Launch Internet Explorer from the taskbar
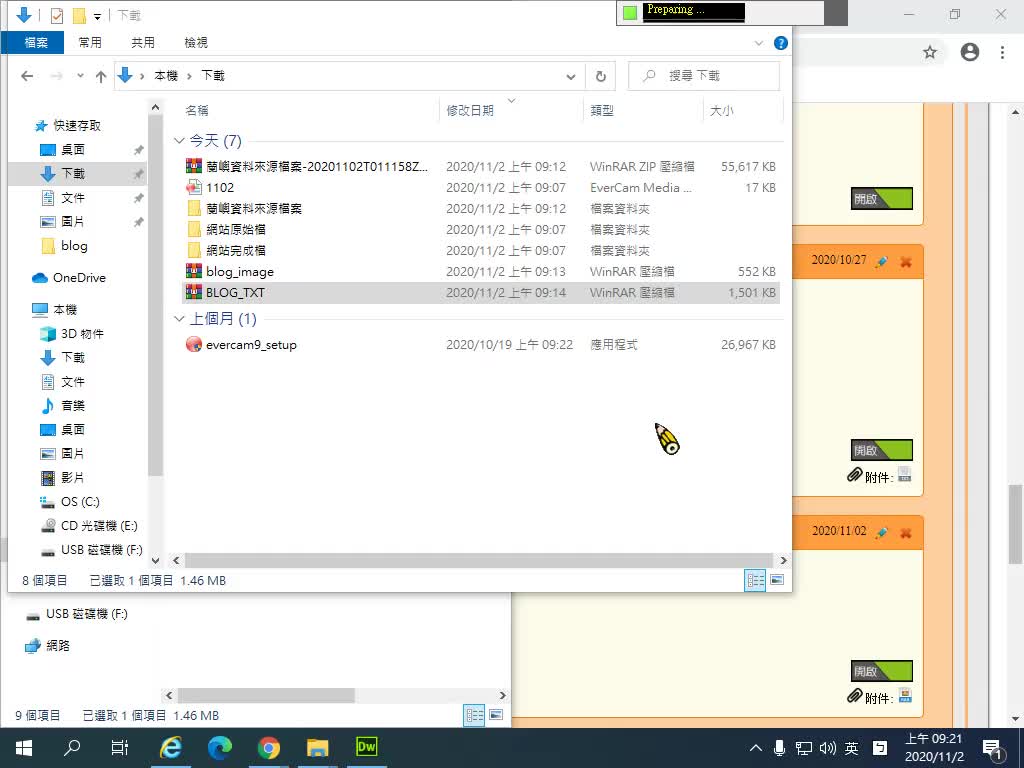This screenshot has width=1024, height=768. click(170, 748)
